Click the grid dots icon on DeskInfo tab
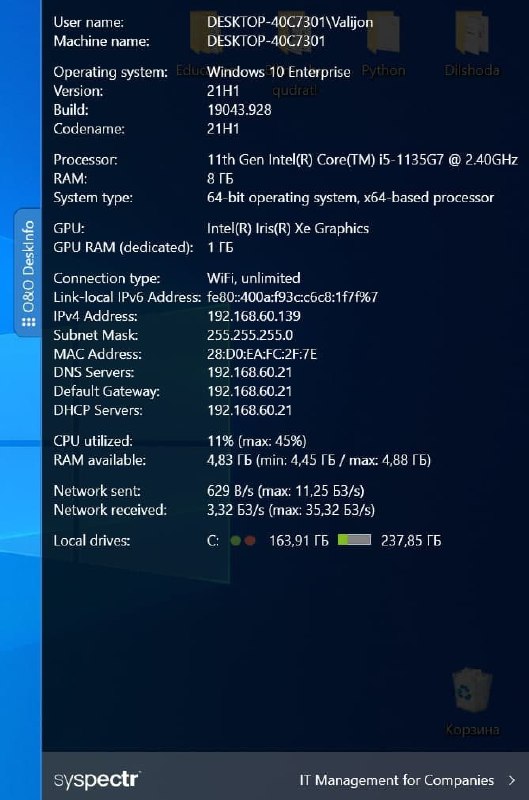This screenshot has width=529, height=800. [x=29, y=322]
